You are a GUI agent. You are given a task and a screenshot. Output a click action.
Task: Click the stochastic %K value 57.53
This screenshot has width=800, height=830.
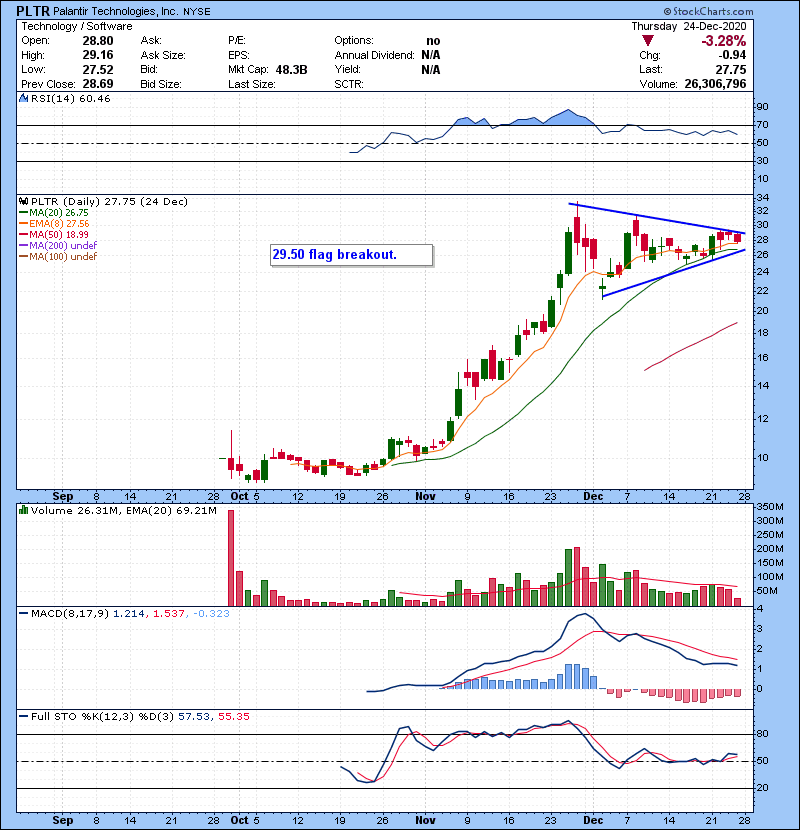pos(194,717)
